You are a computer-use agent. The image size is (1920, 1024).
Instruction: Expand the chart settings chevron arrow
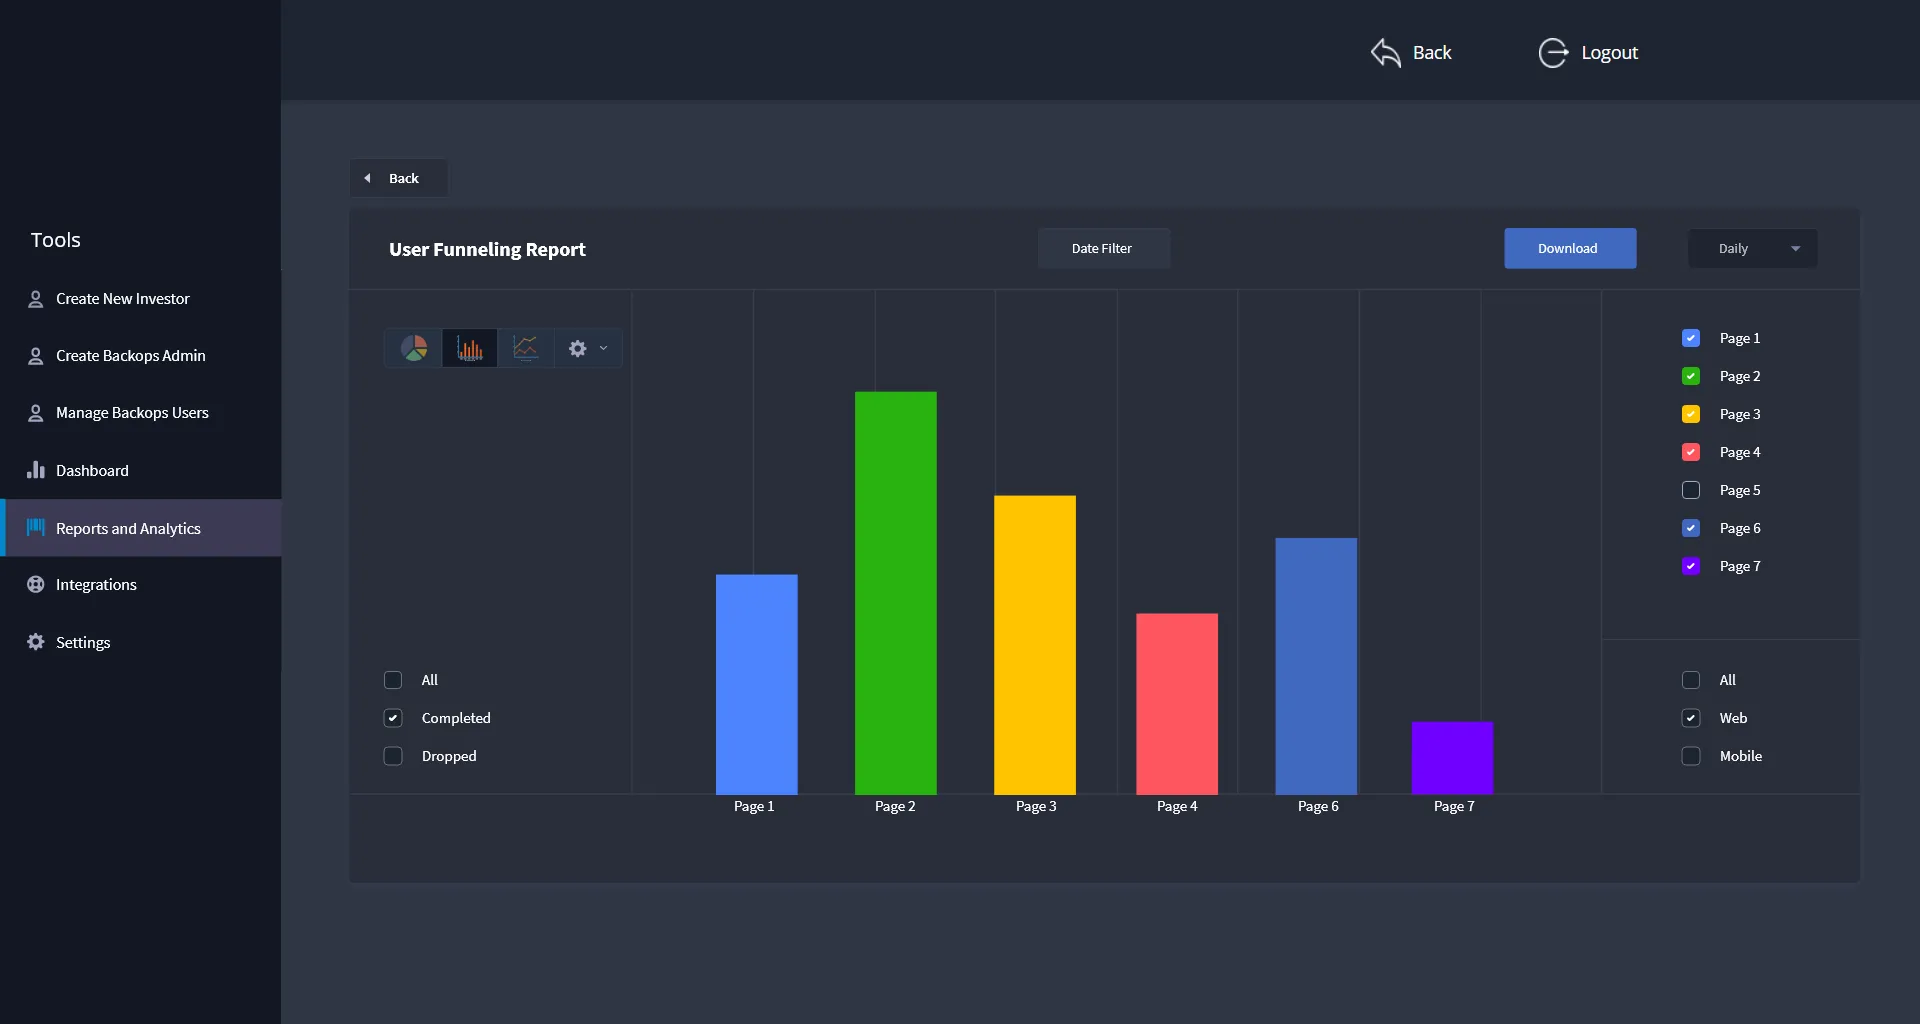click(603, 348)
